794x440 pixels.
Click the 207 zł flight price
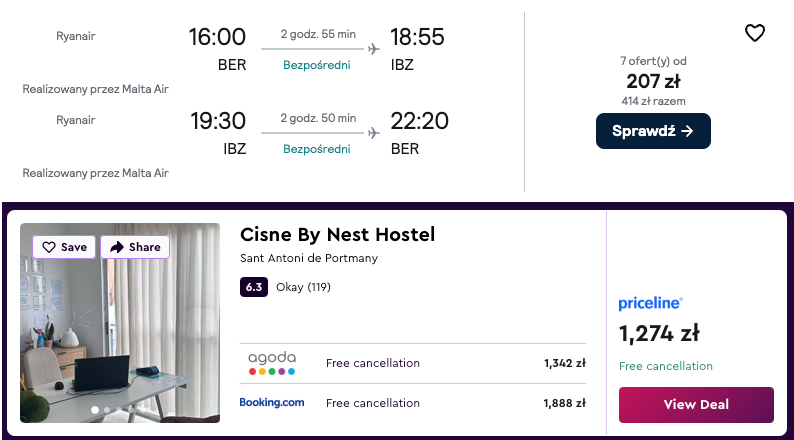(x=653, y=81)
